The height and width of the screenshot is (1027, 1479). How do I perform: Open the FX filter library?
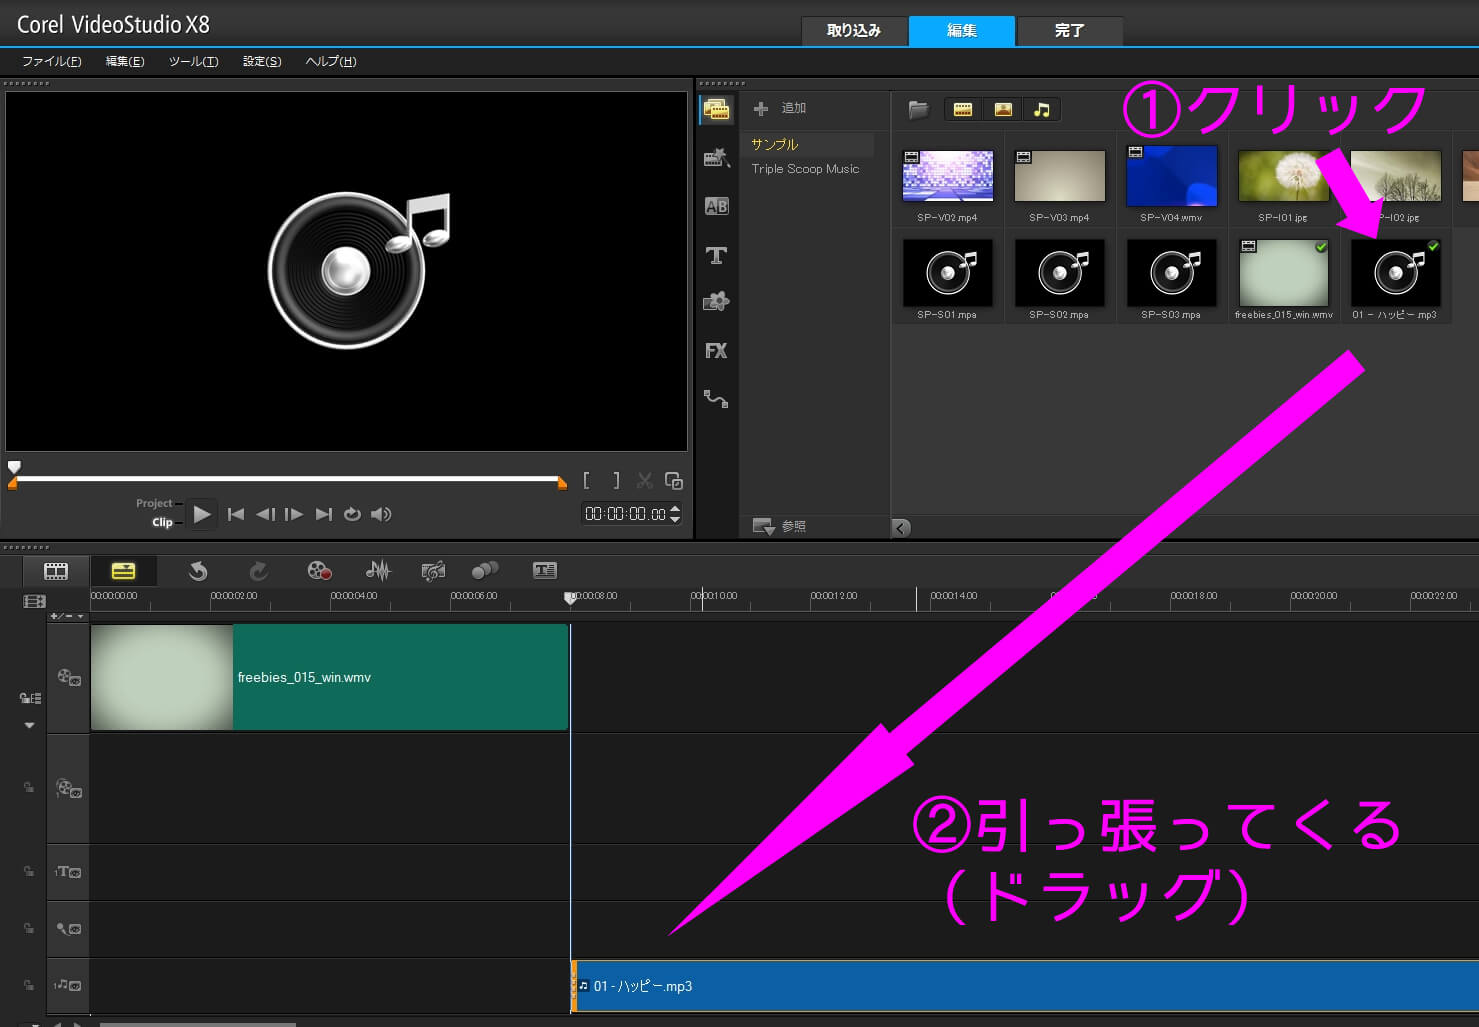point(716,351)
